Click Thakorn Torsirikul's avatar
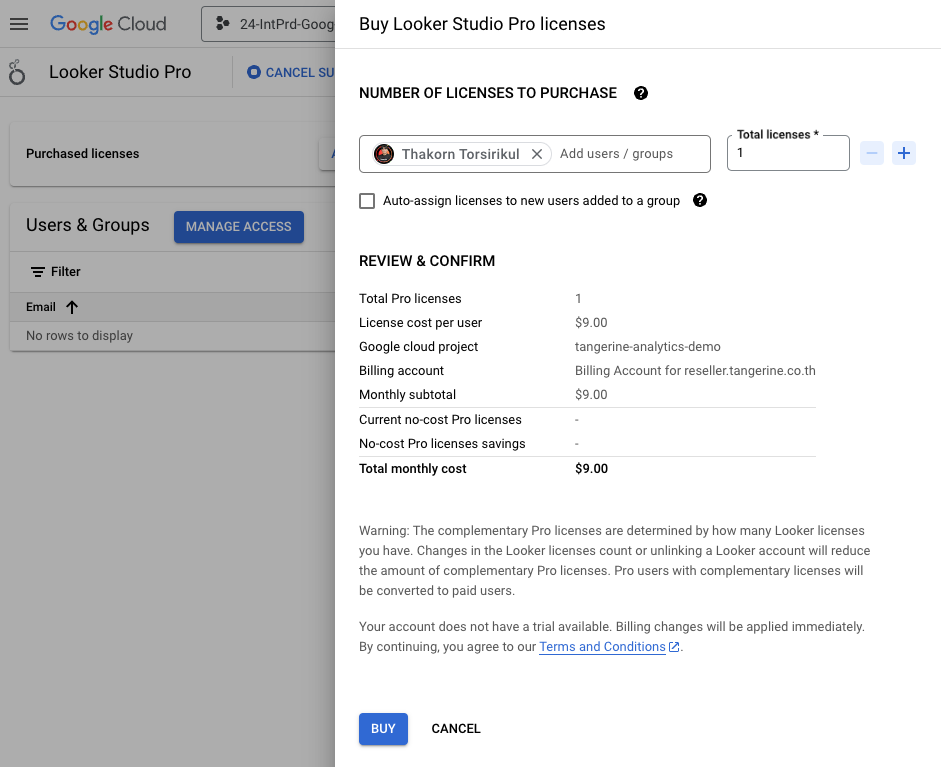Viewport: 941px width, 767px height. pos(384,154)
